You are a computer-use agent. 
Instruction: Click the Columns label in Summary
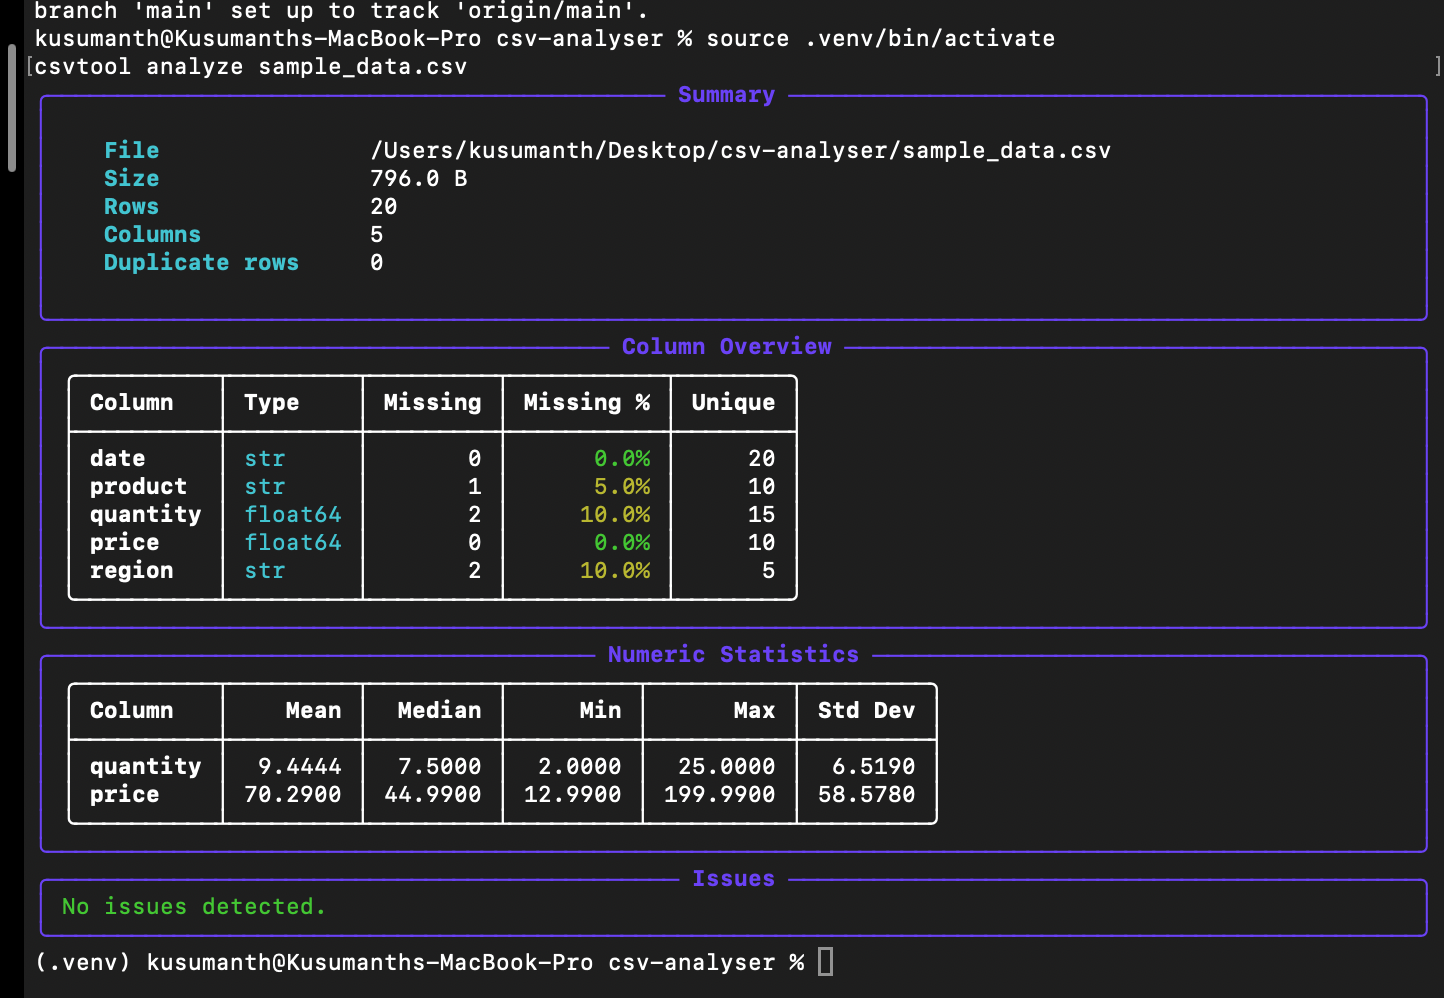click(x=153, y=235)
